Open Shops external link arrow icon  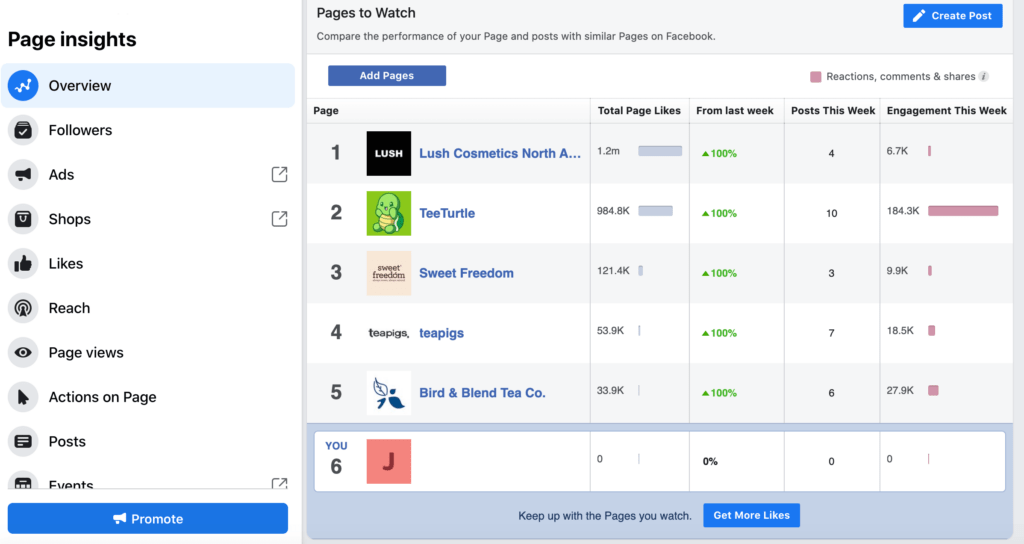(280, 219)
